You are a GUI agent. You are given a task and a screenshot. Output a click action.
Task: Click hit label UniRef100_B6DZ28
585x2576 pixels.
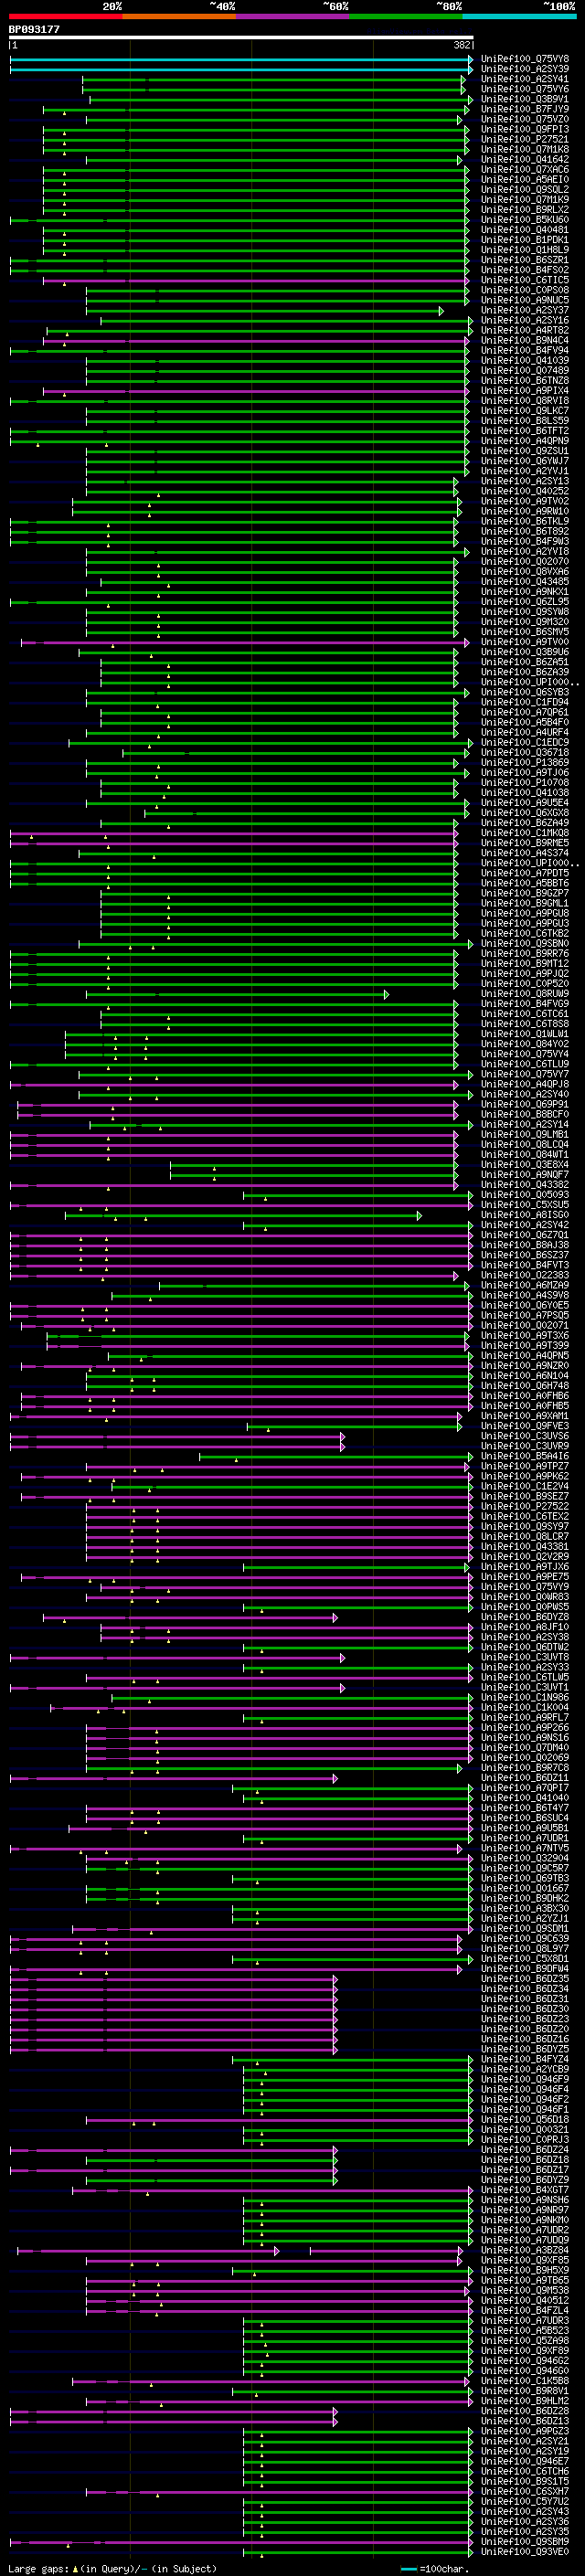525,2411
